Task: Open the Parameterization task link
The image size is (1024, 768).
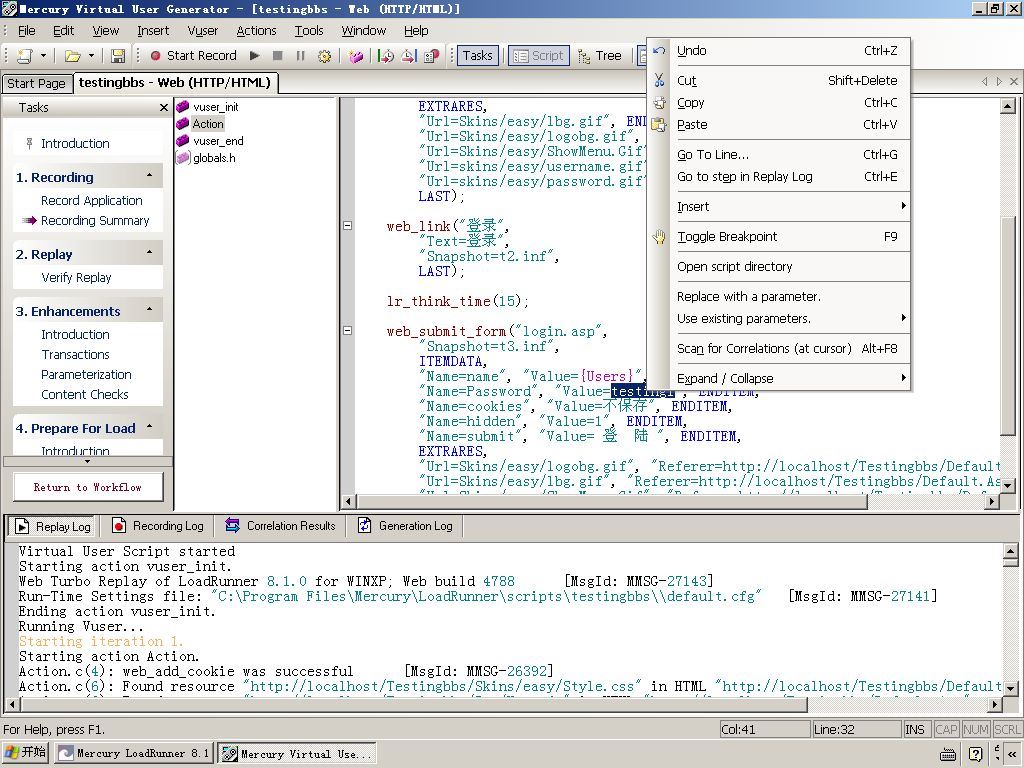Action: pos(86,375)
